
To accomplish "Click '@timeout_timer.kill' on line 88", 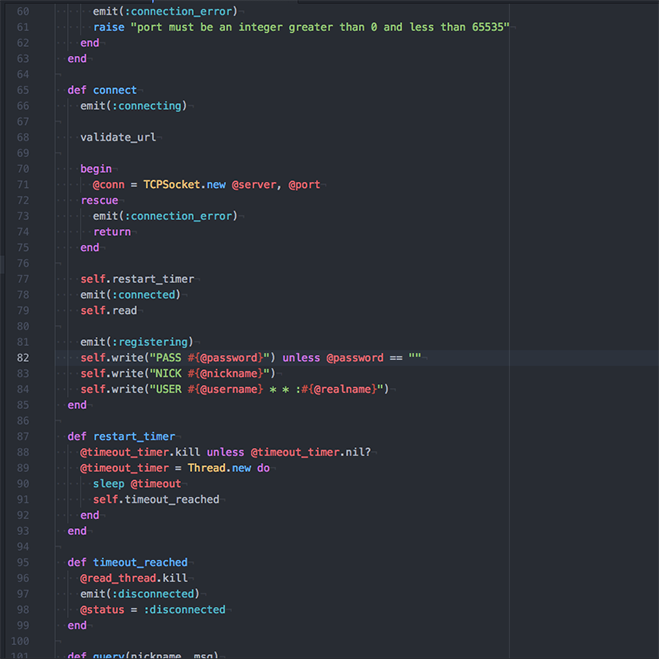I will point(140,452).
